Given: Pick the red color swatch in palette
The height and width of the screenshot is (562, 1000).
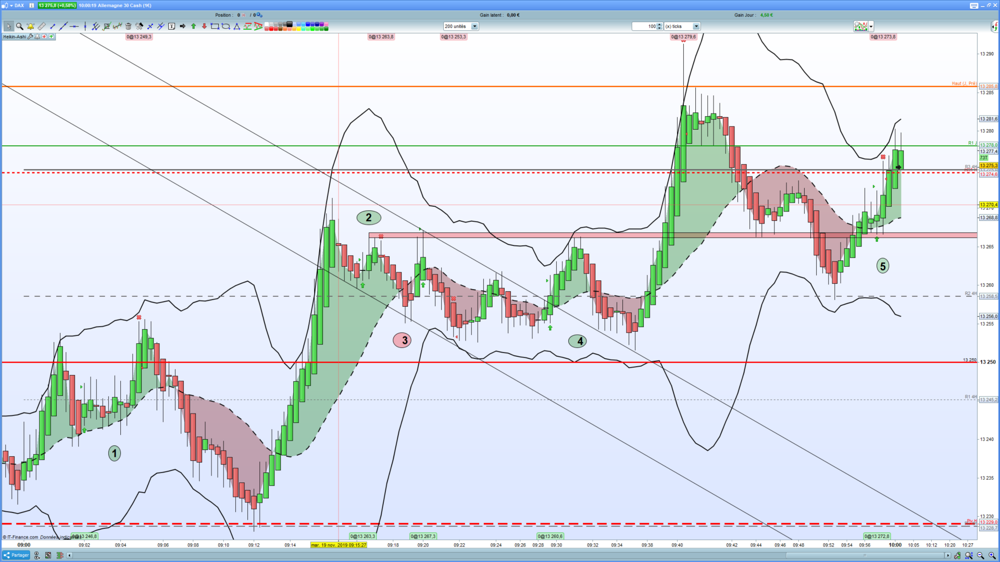Looking at the screenshot, I should [x=271, y=29].
